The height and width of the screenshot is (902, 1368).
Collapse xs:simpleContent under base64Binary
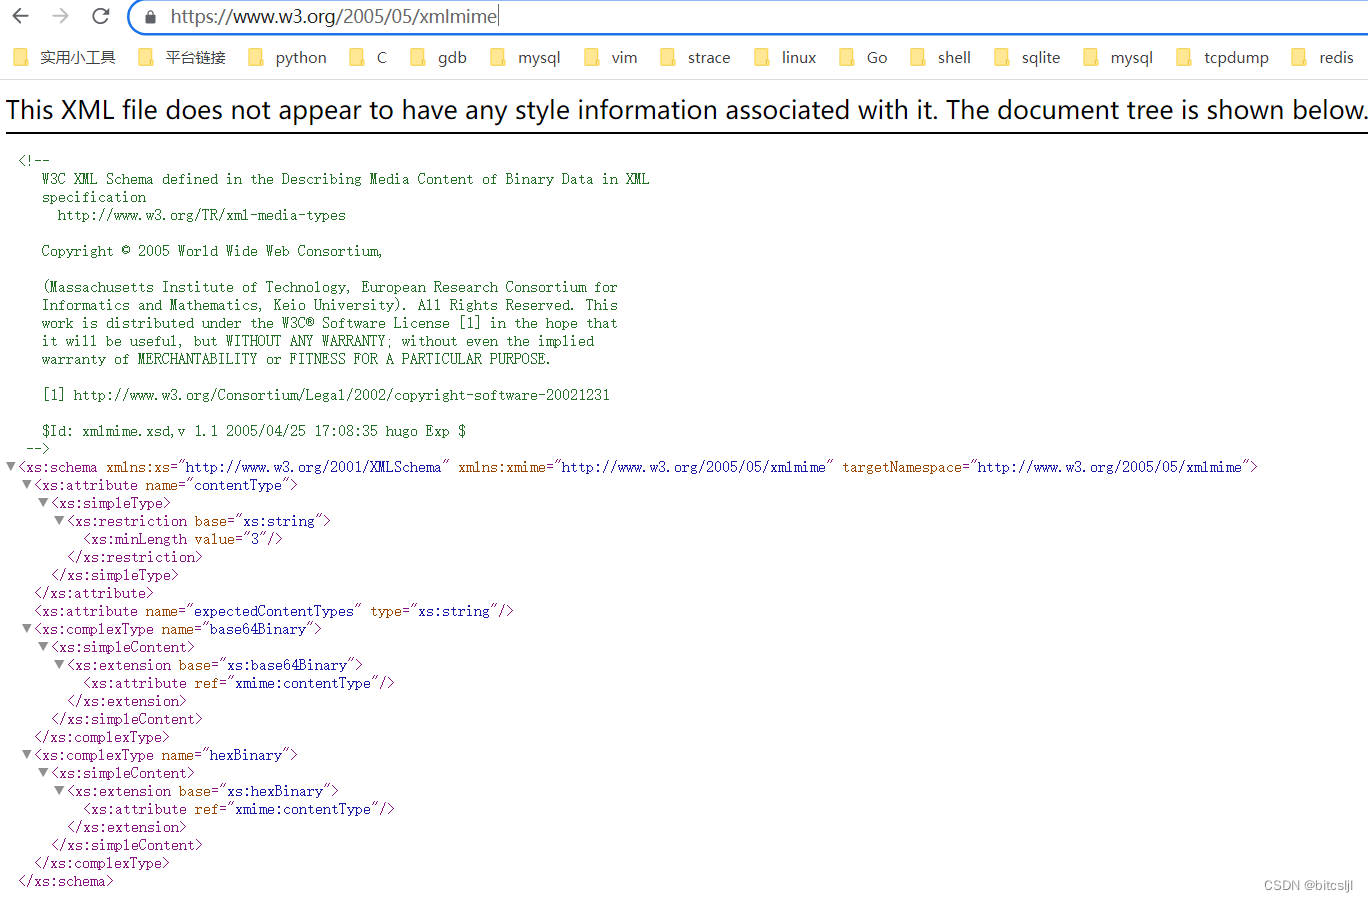point(43,647)
